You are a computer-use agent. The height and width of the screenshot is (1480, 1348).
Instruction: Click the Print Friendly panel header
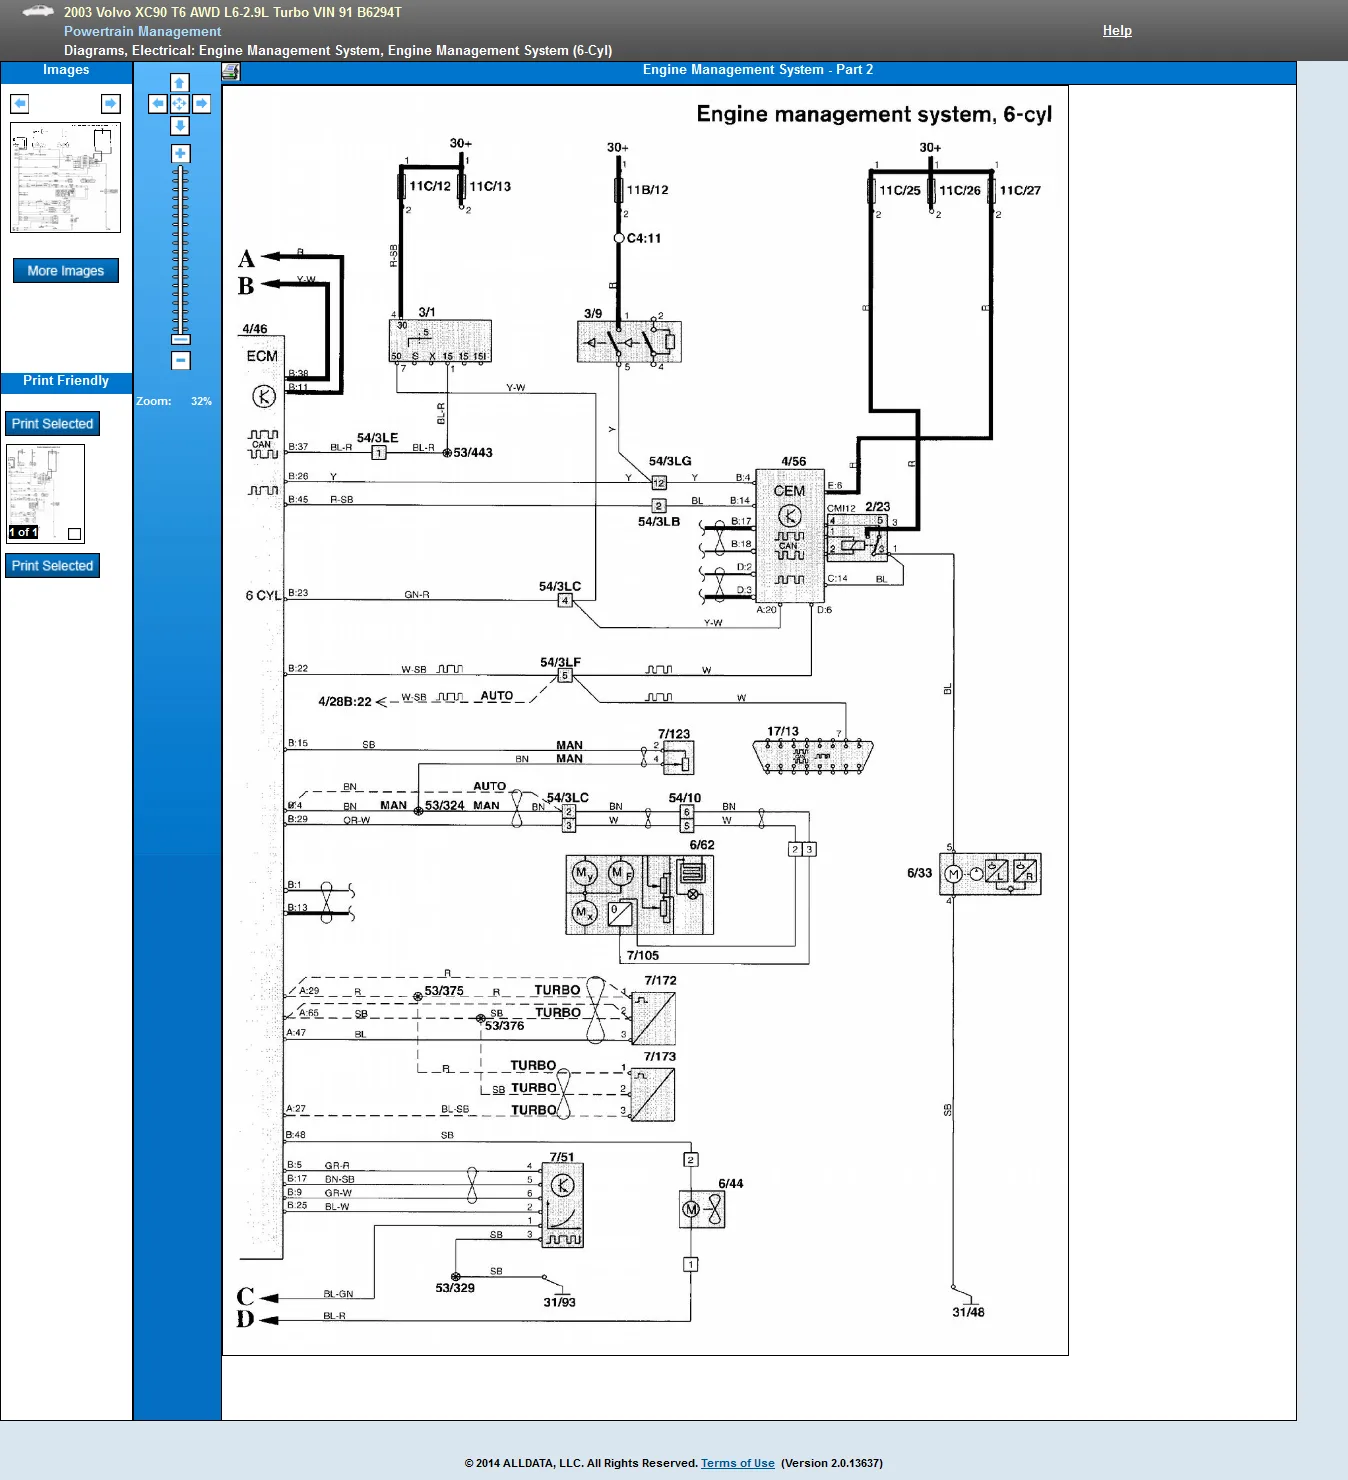pos(66,381)
